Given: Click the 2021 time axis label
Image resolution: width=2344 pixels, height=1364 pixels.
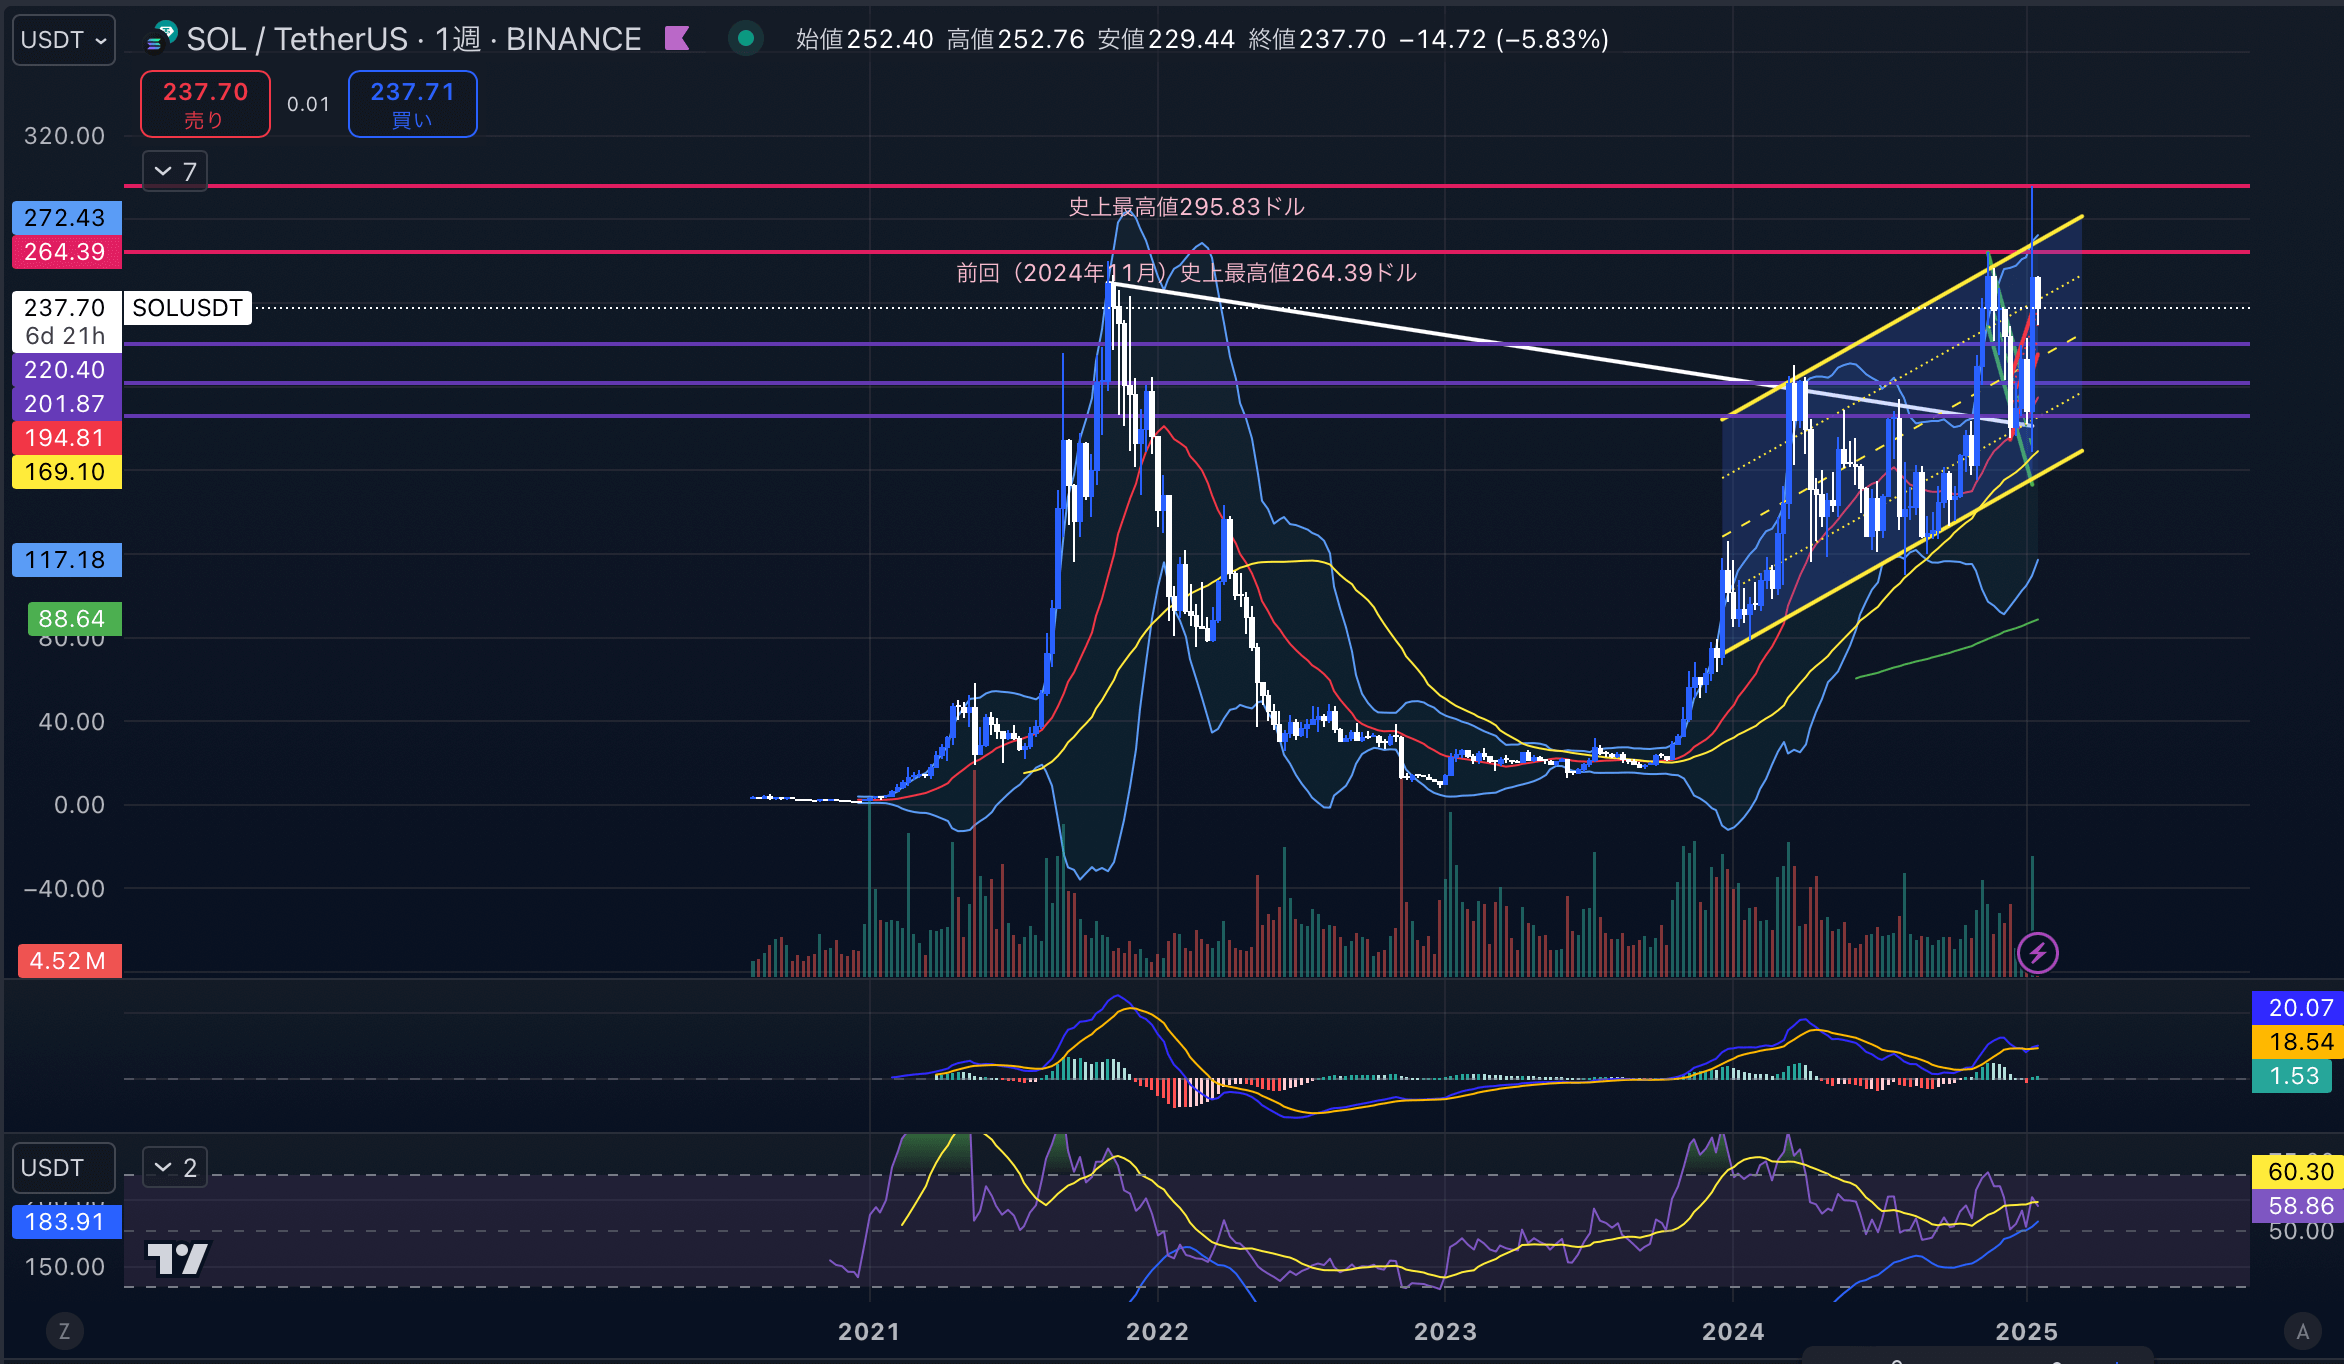Looking at the screenshot, I should coord(868,1332).
